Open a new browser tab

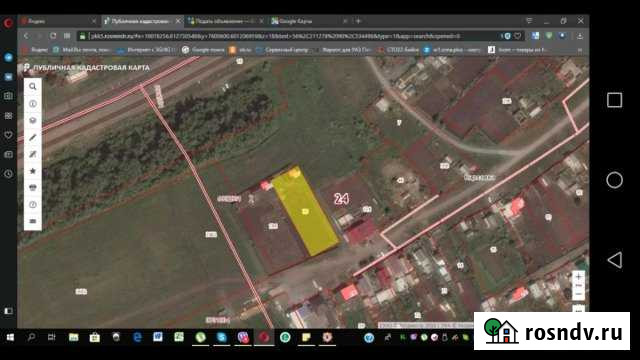click(358, 21)
